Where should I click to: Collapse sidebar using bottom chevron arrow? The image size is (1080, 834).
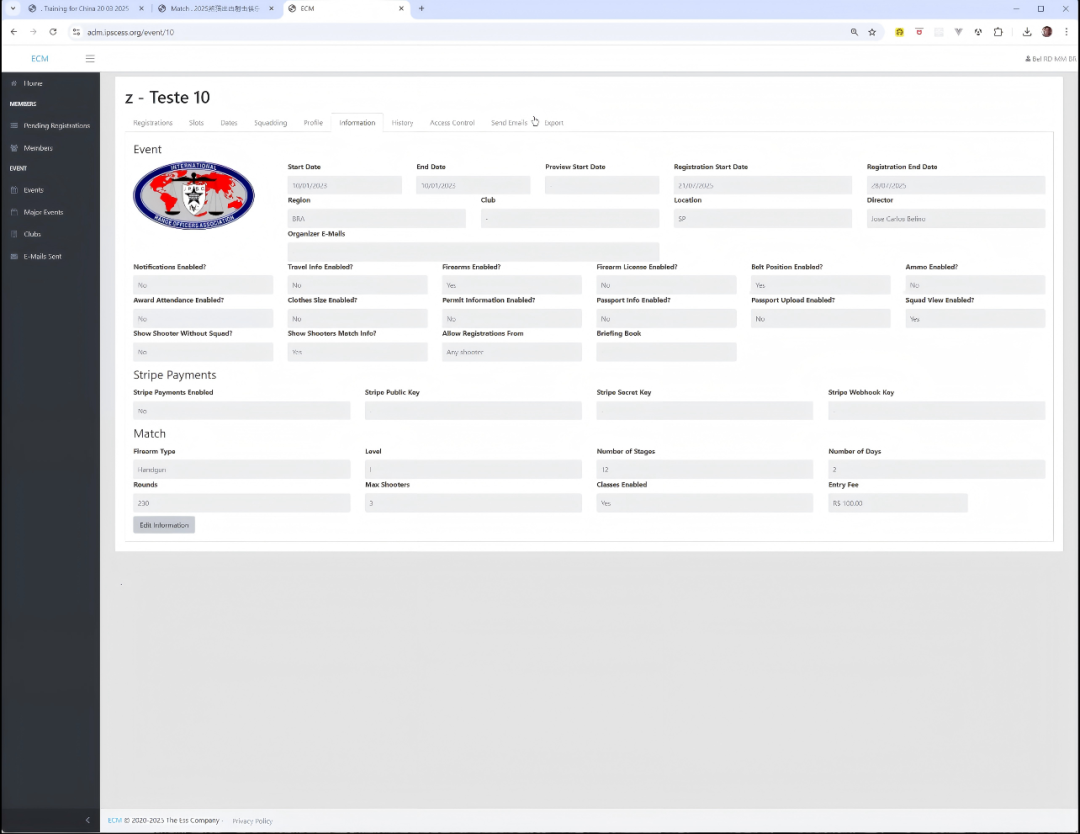(x=87, y=820)
